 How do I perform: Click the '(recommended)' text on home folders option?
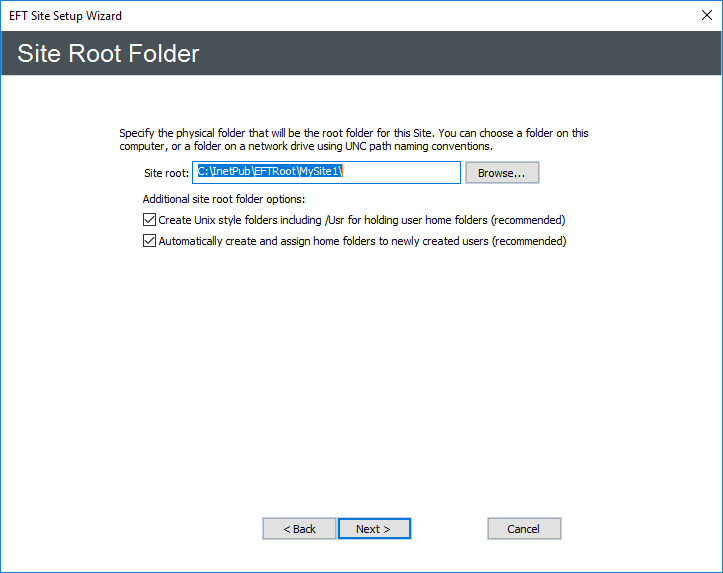529,241
